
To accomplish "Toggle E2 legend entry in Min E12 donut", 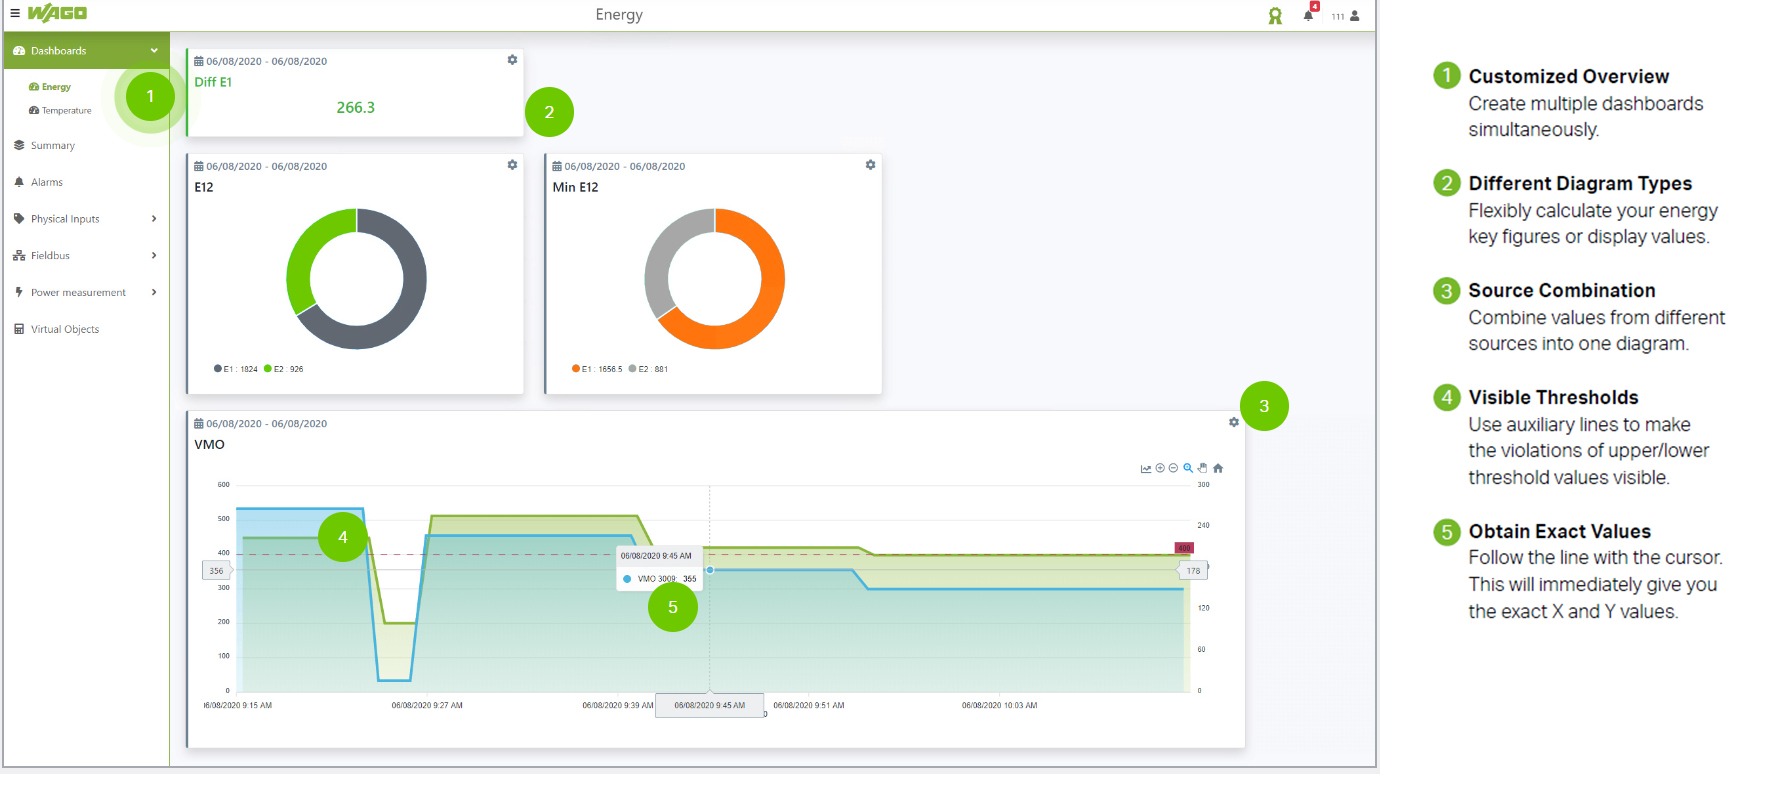I will point(649,369).
